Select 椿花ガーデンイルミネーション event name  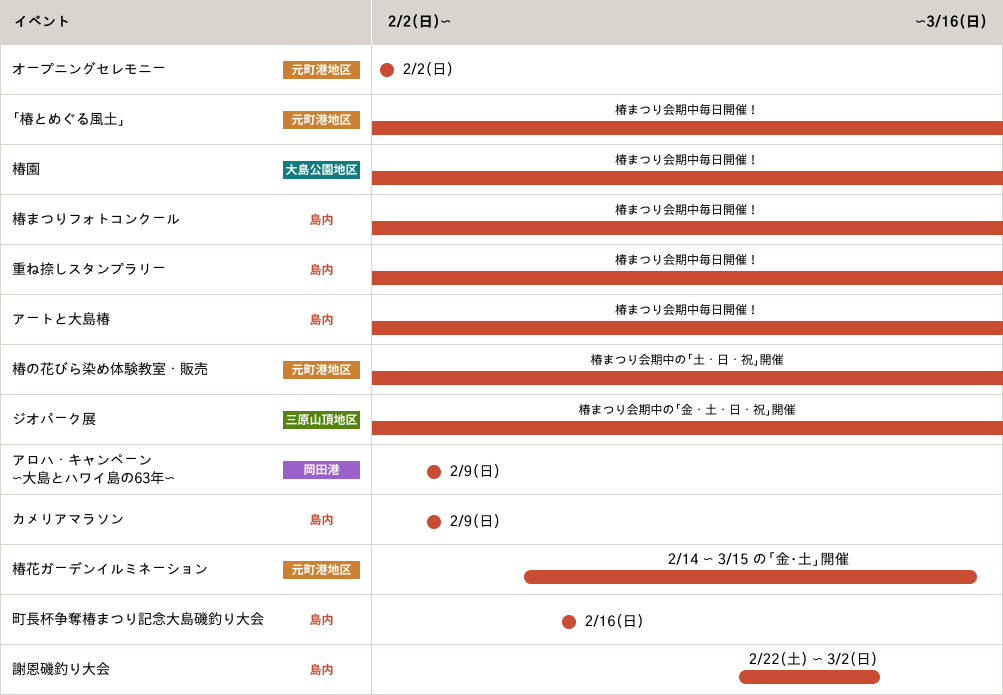coord(110,568)
